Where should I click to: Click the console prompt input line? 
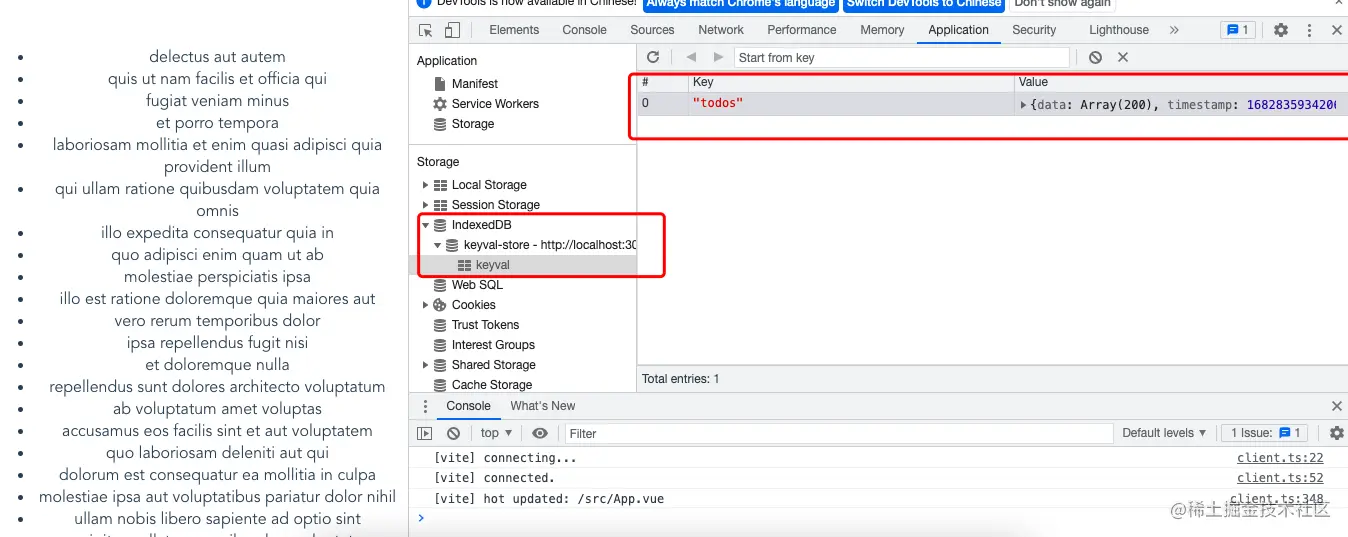(880, 518)
